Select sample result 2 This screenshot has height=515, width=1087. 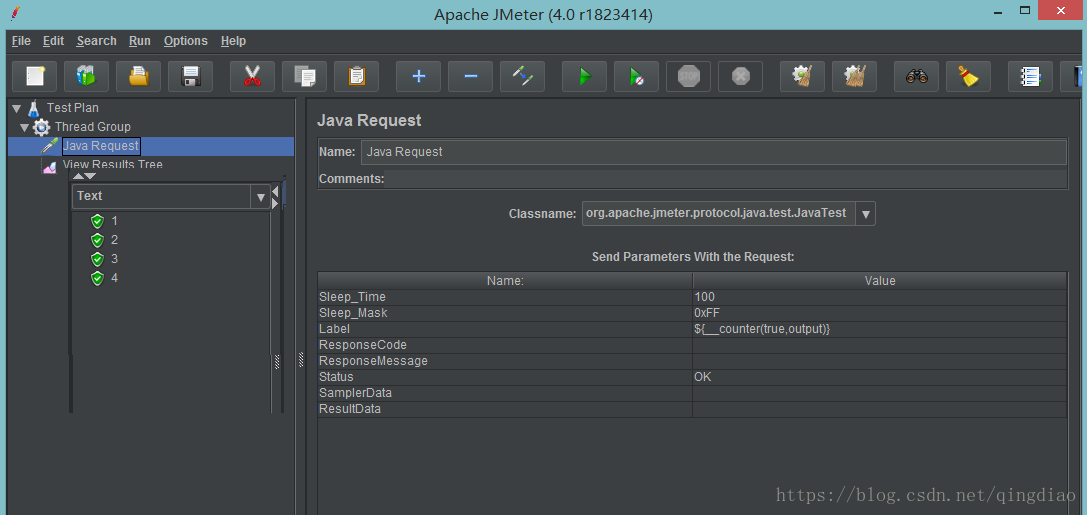[x=114, y=240]
